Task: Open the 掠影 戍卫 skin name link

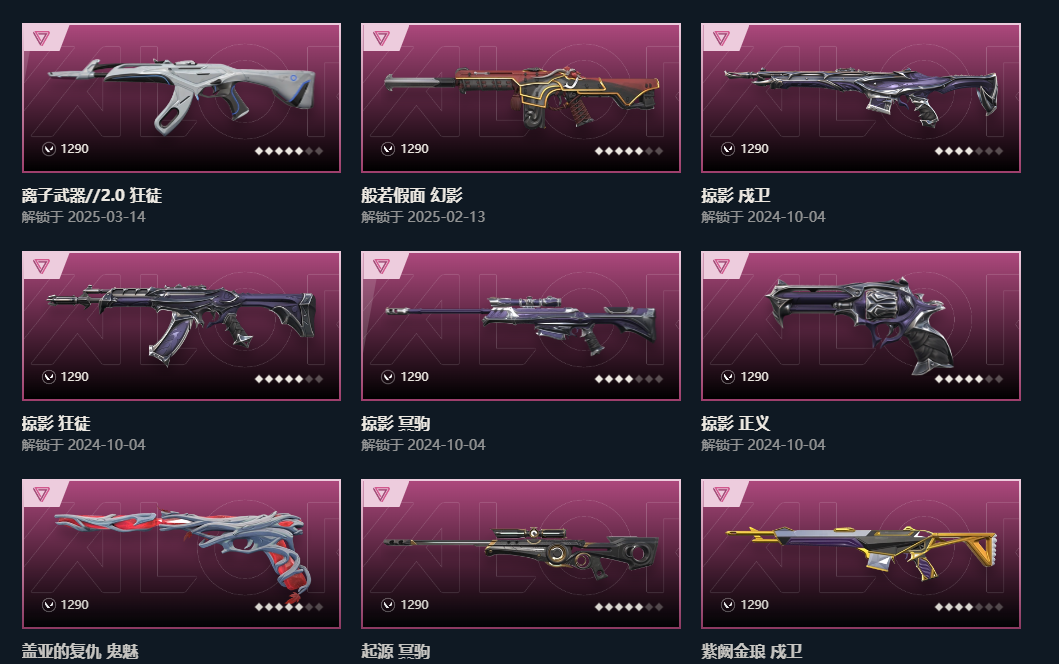Action: click(x=735, y=195)
